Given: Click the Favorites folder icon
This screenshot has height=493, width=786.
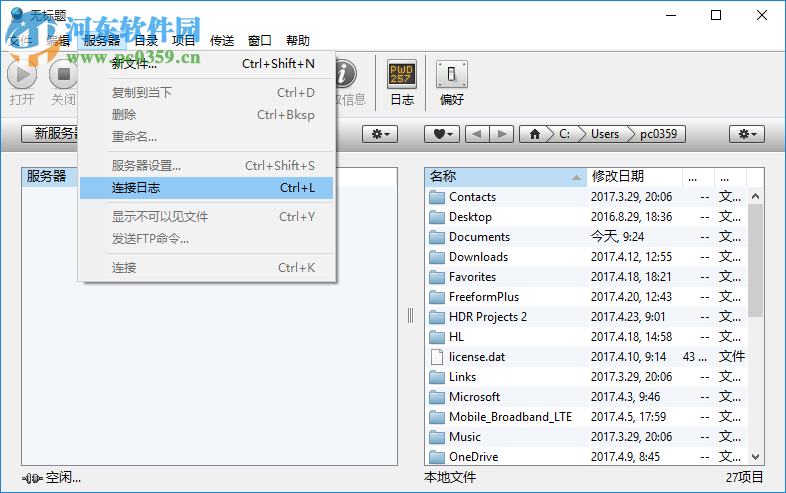Looking at the screenshot, I should point(437,277).
